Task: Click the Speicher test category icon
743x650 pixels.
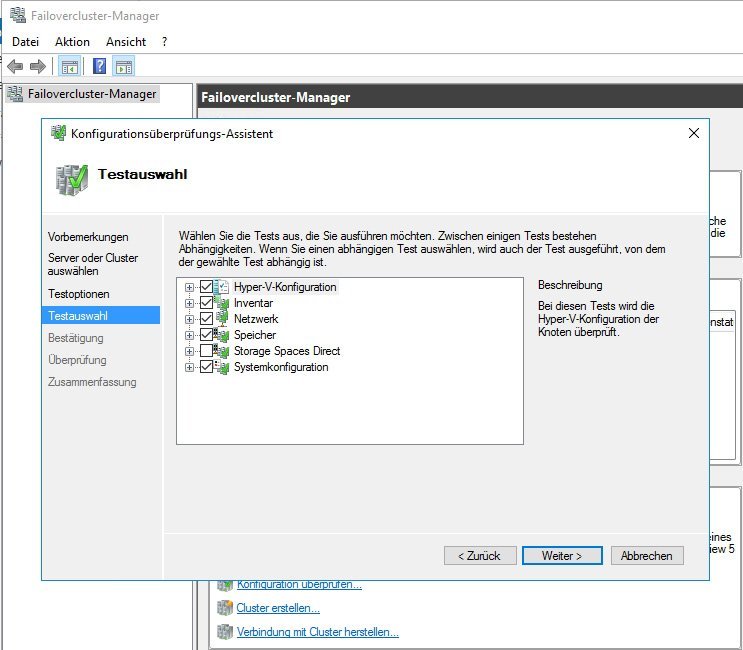Action: (x=221, y=334)
